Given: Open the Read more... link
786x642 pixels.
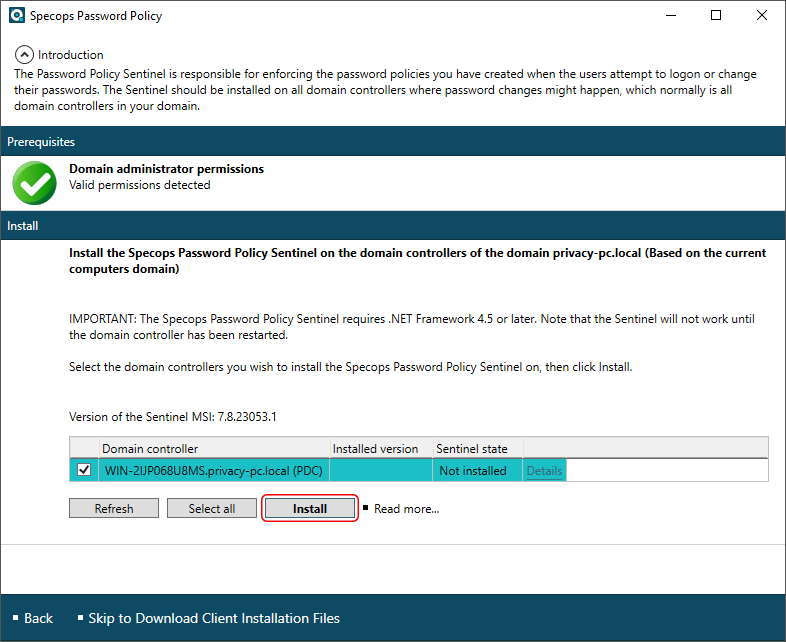Looking at the screenshot, I should 407,509.
